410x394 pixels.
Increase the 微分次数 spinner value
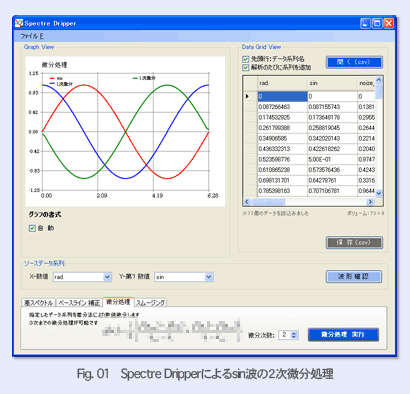coord(294,333)
